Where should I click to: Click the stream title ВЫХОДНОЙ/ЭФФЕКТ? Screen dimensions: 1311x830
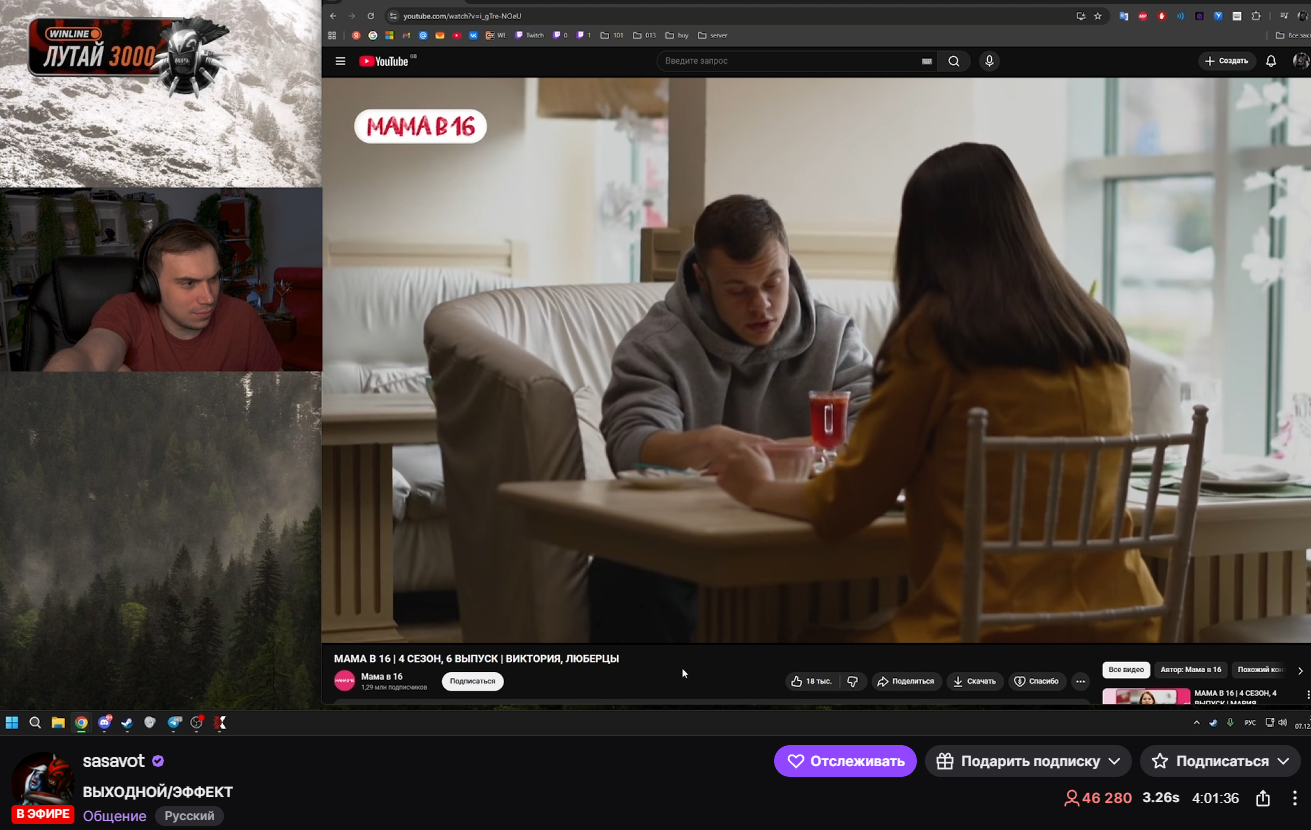tap(158, 791)
